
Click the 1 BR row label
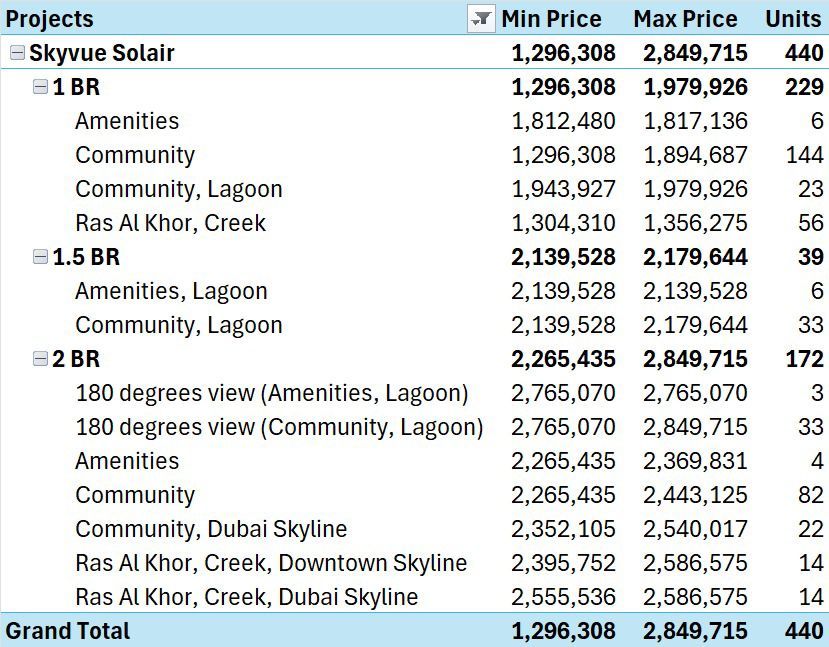click(x=76, y=87)
